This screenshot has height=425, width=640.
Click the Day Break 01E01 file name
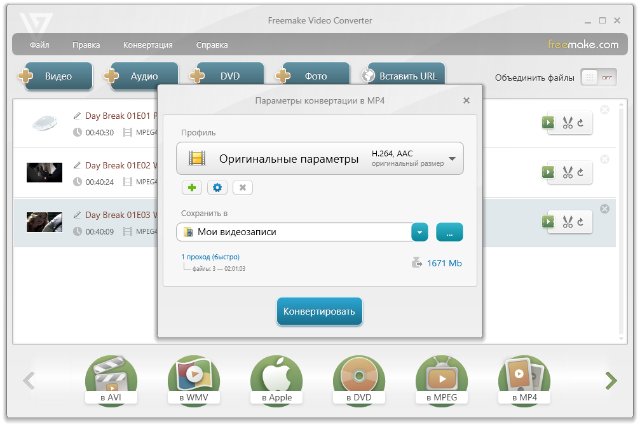click(x=121, y=116)
